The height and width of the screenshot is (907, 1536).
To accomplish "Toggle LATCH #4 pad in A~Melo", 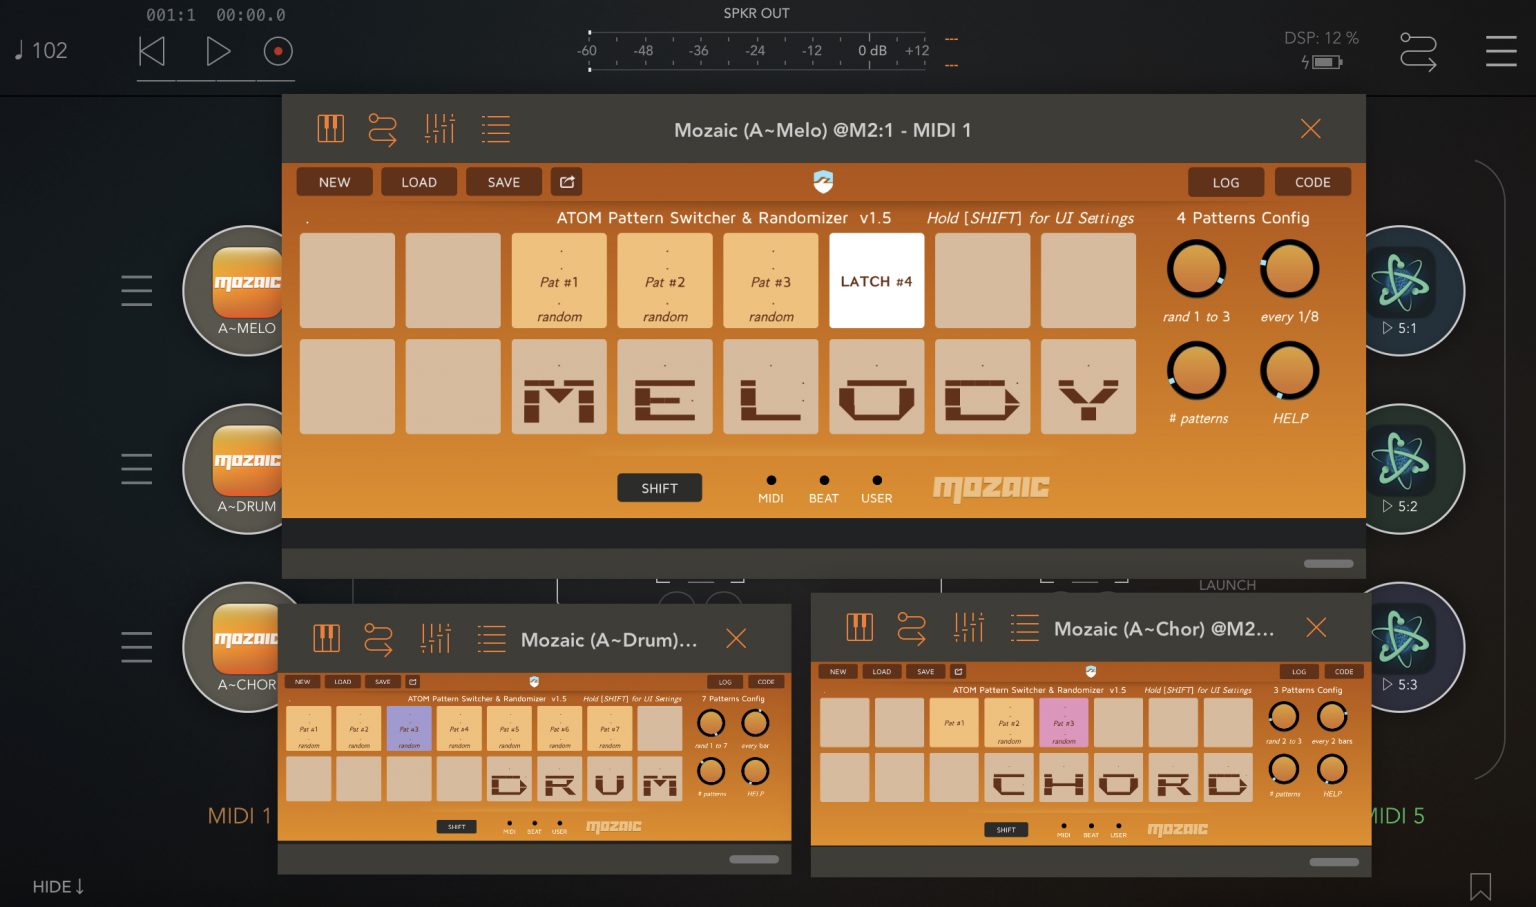I will tap(877, 281).
